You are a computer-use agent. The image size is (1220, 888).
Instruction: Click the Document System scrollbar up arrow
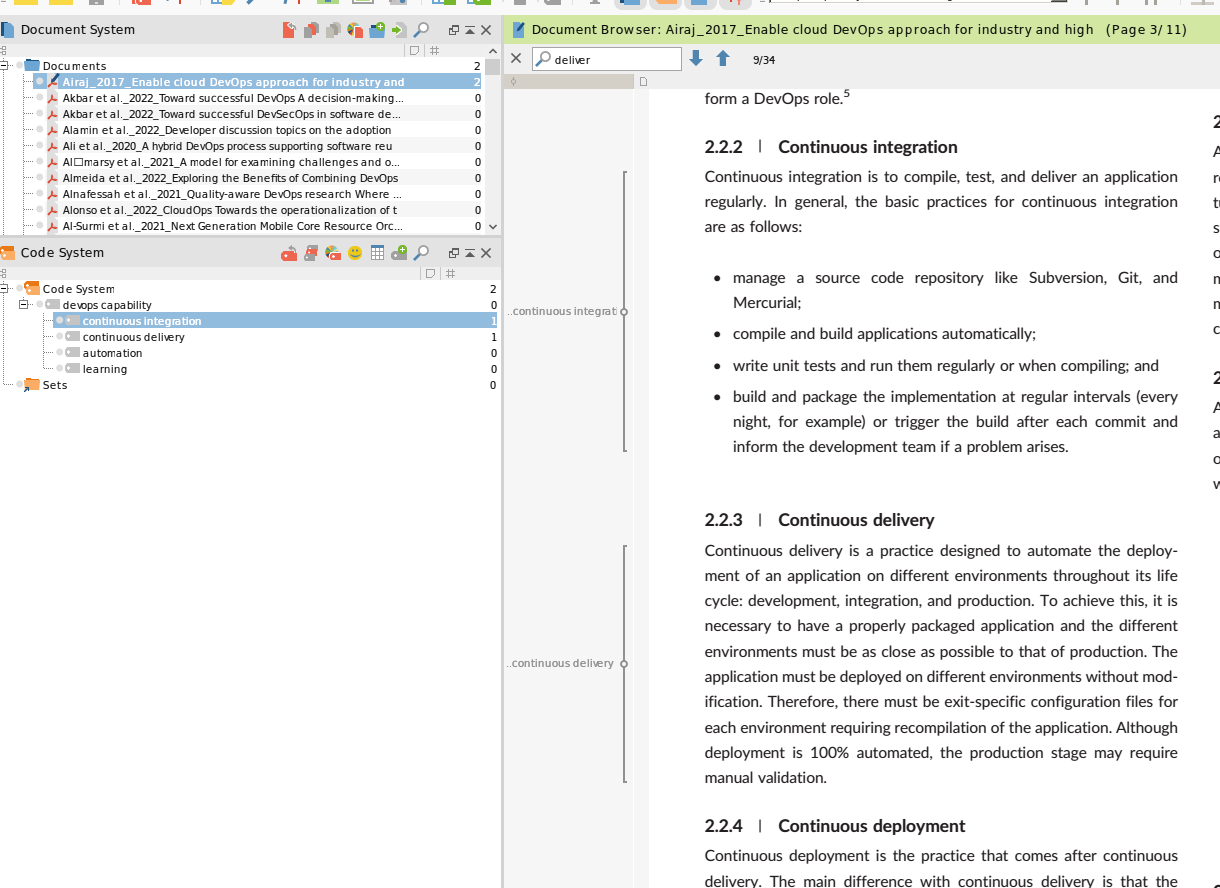coord(492,50)
